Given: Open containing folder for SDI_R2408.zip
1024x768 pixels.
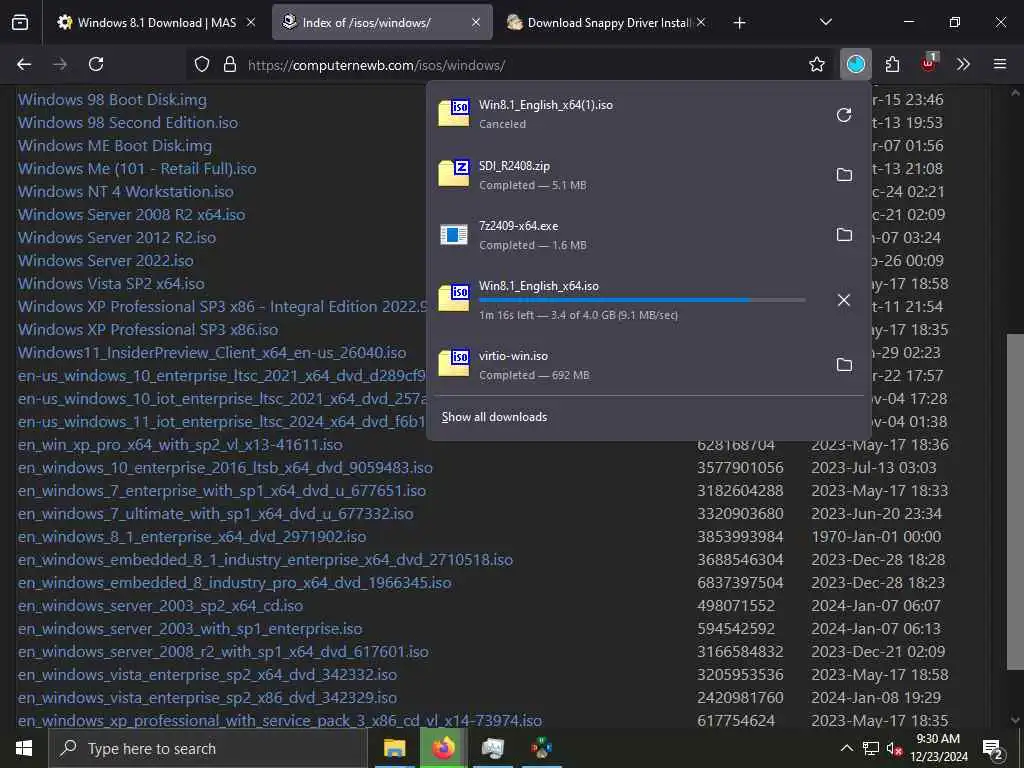Looking at the screenshot, I should pos(844,175).
